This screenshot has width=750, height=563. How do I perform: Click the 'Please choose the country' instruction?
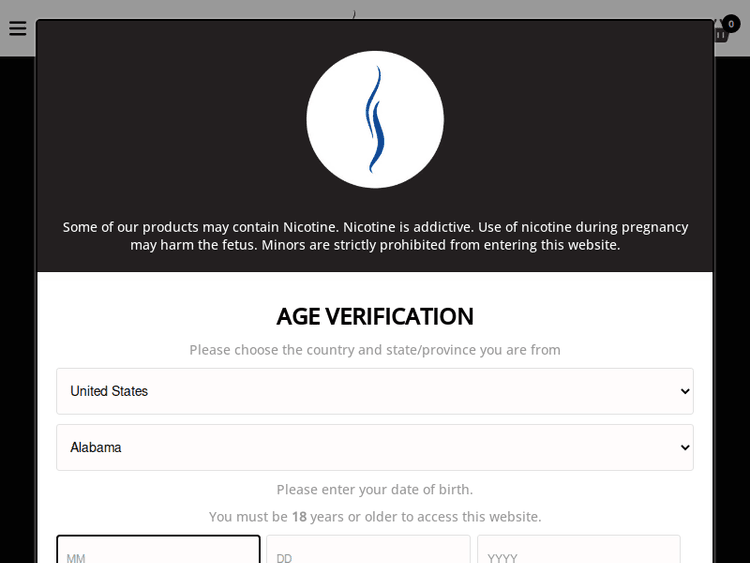pos(375,350)
